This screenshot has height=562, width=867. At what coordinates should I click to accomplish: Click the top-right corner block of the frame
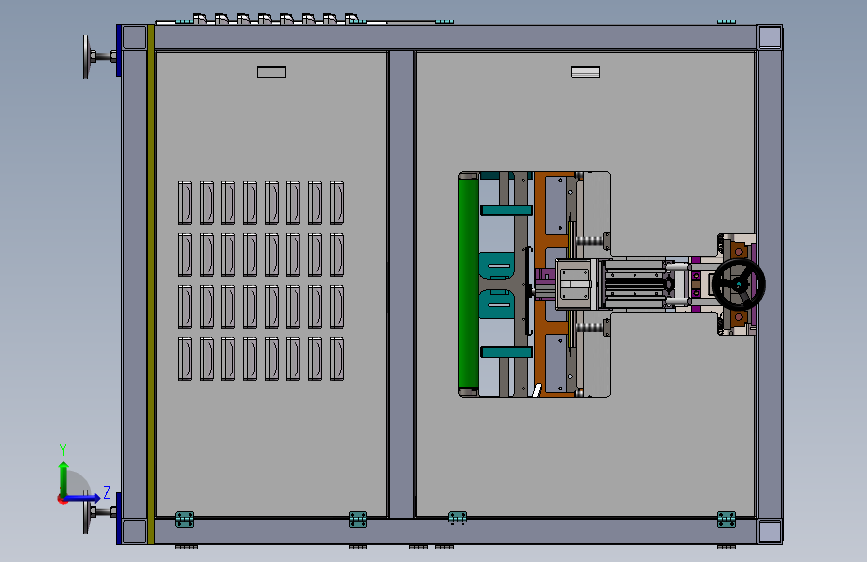tap(770, 38)
